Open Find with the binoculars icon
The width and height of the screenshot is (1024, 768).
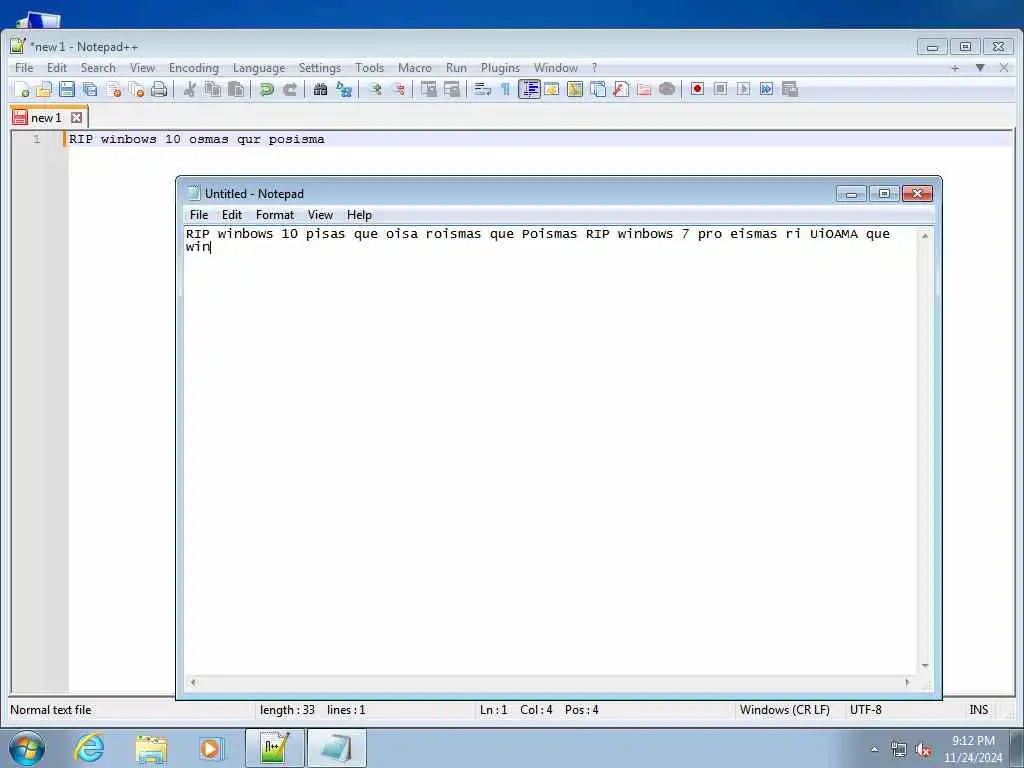pos(320,89)
